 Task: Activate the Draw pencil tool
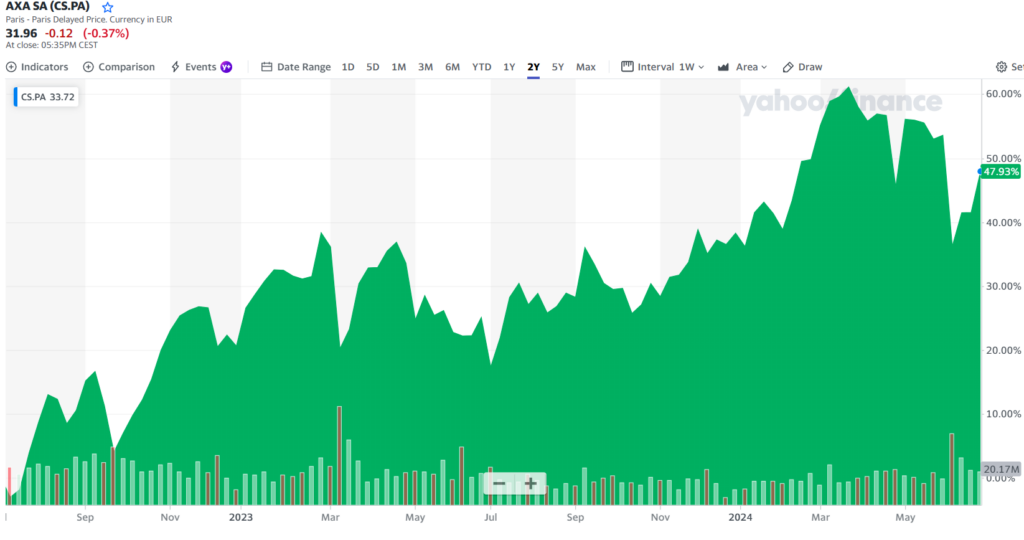click(802, 67)
